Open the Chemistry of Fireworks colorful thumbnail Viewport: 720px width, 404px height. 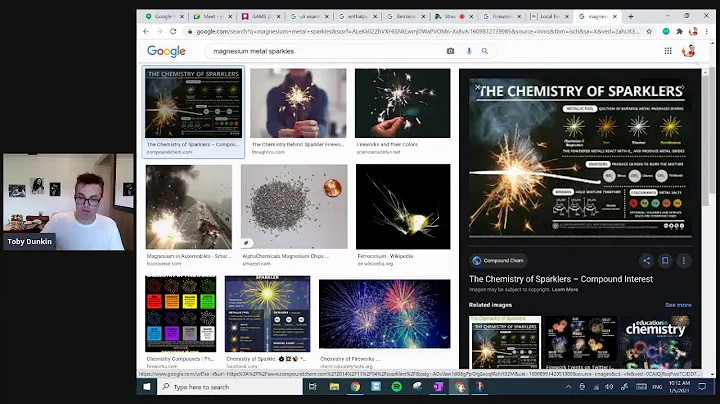pos(385,314)
